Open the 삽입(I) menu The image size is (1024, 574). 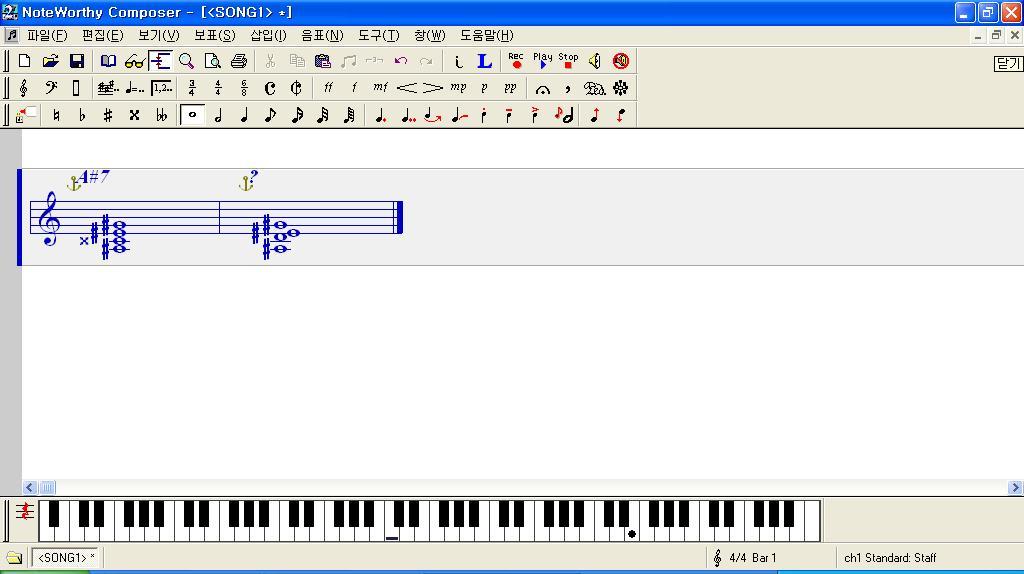(x=268, y=35)
